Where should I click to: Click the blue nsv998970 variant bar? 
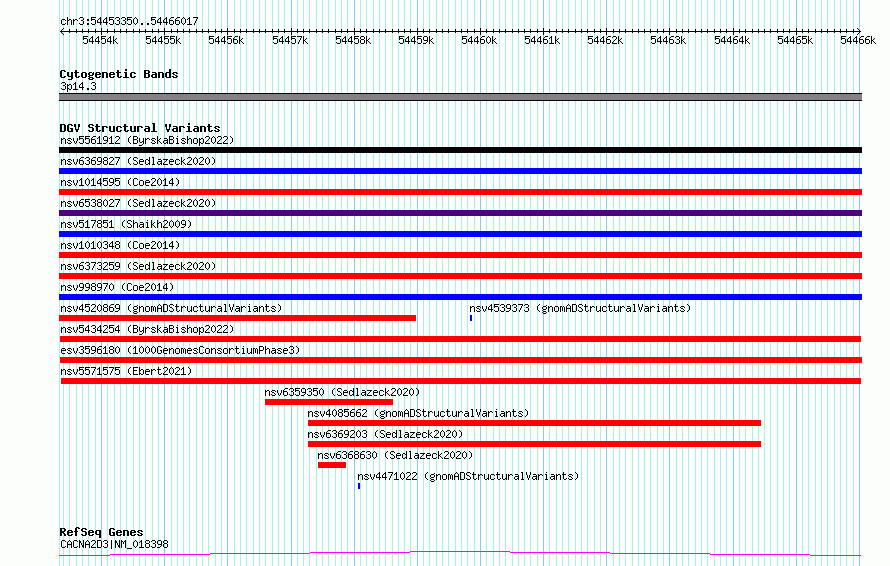[460, 297]
